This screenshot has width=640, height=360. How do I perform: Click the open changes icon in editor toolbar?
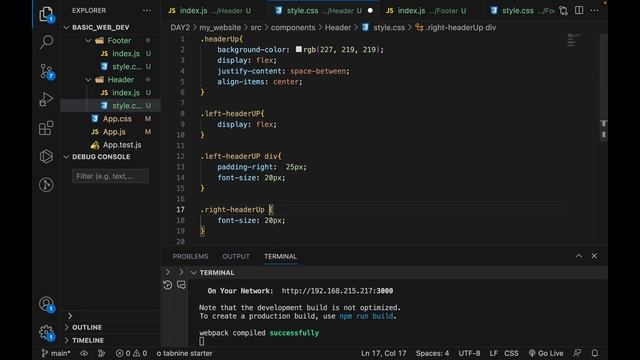click(x=563, y=11)
